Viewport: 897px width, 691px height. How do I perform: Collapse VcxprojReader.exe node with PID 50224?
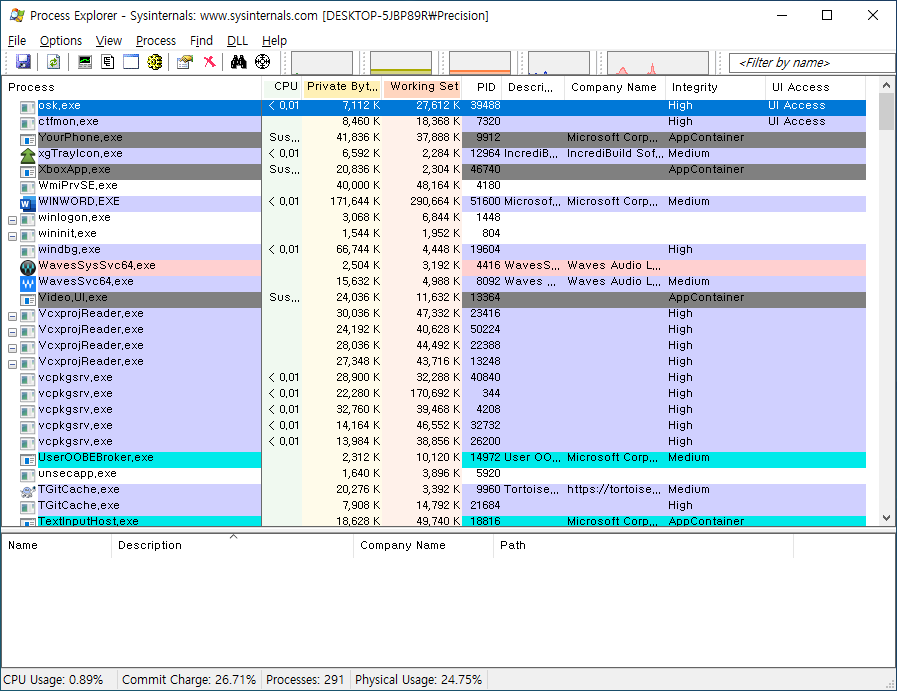[x=13, y=332]
